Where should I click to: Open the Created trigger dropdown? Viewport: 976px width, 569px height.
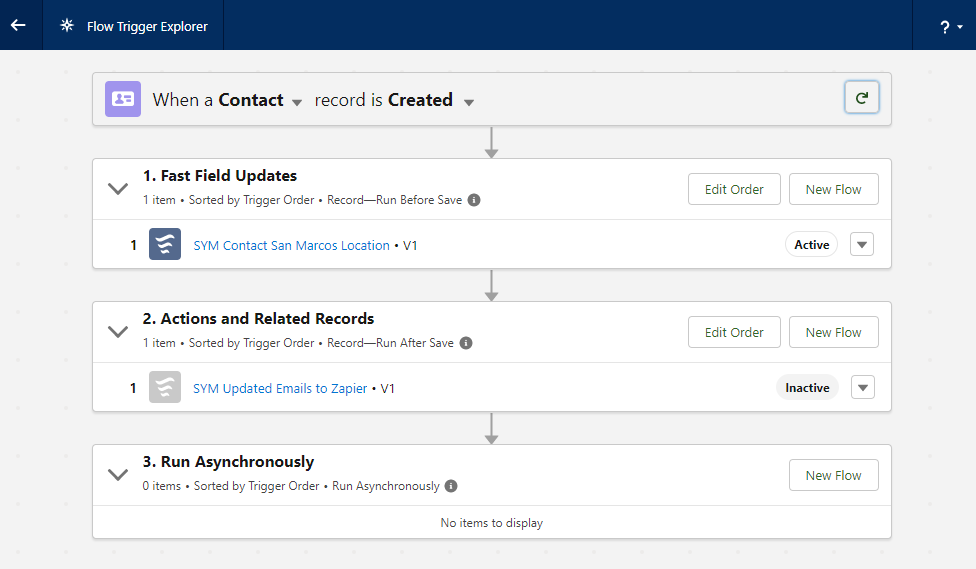pos(468,101)
